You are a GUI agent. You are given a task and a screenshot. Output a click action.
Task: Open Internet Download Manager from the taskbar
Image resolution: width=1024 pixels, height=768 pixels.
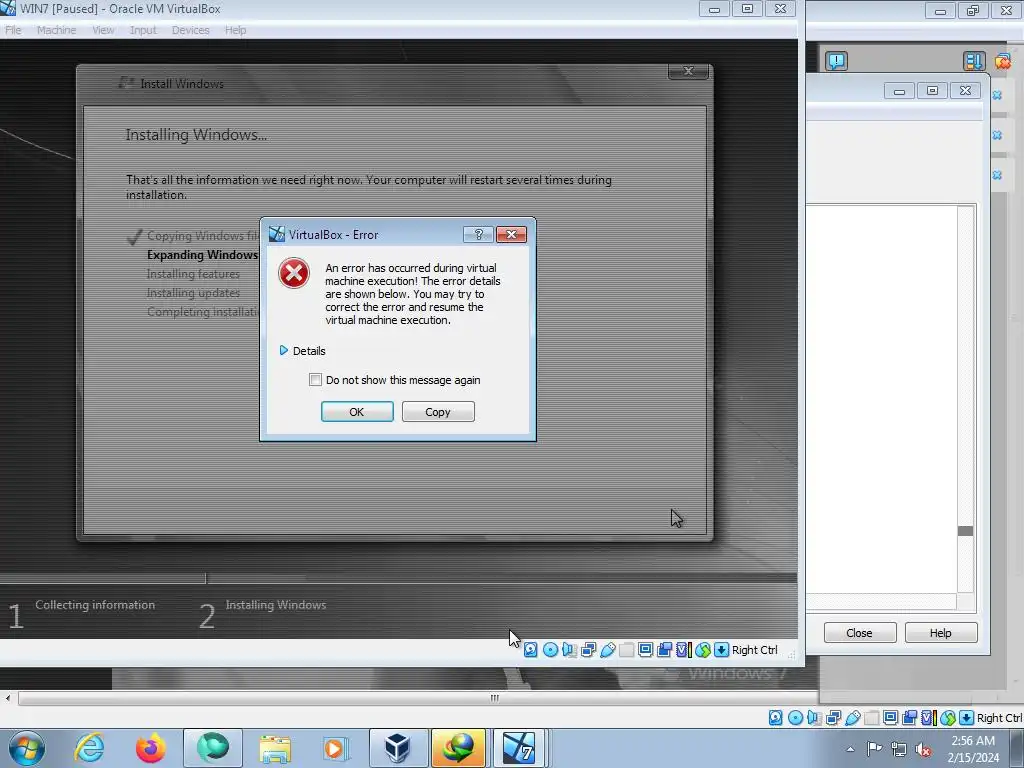[458, 748]
